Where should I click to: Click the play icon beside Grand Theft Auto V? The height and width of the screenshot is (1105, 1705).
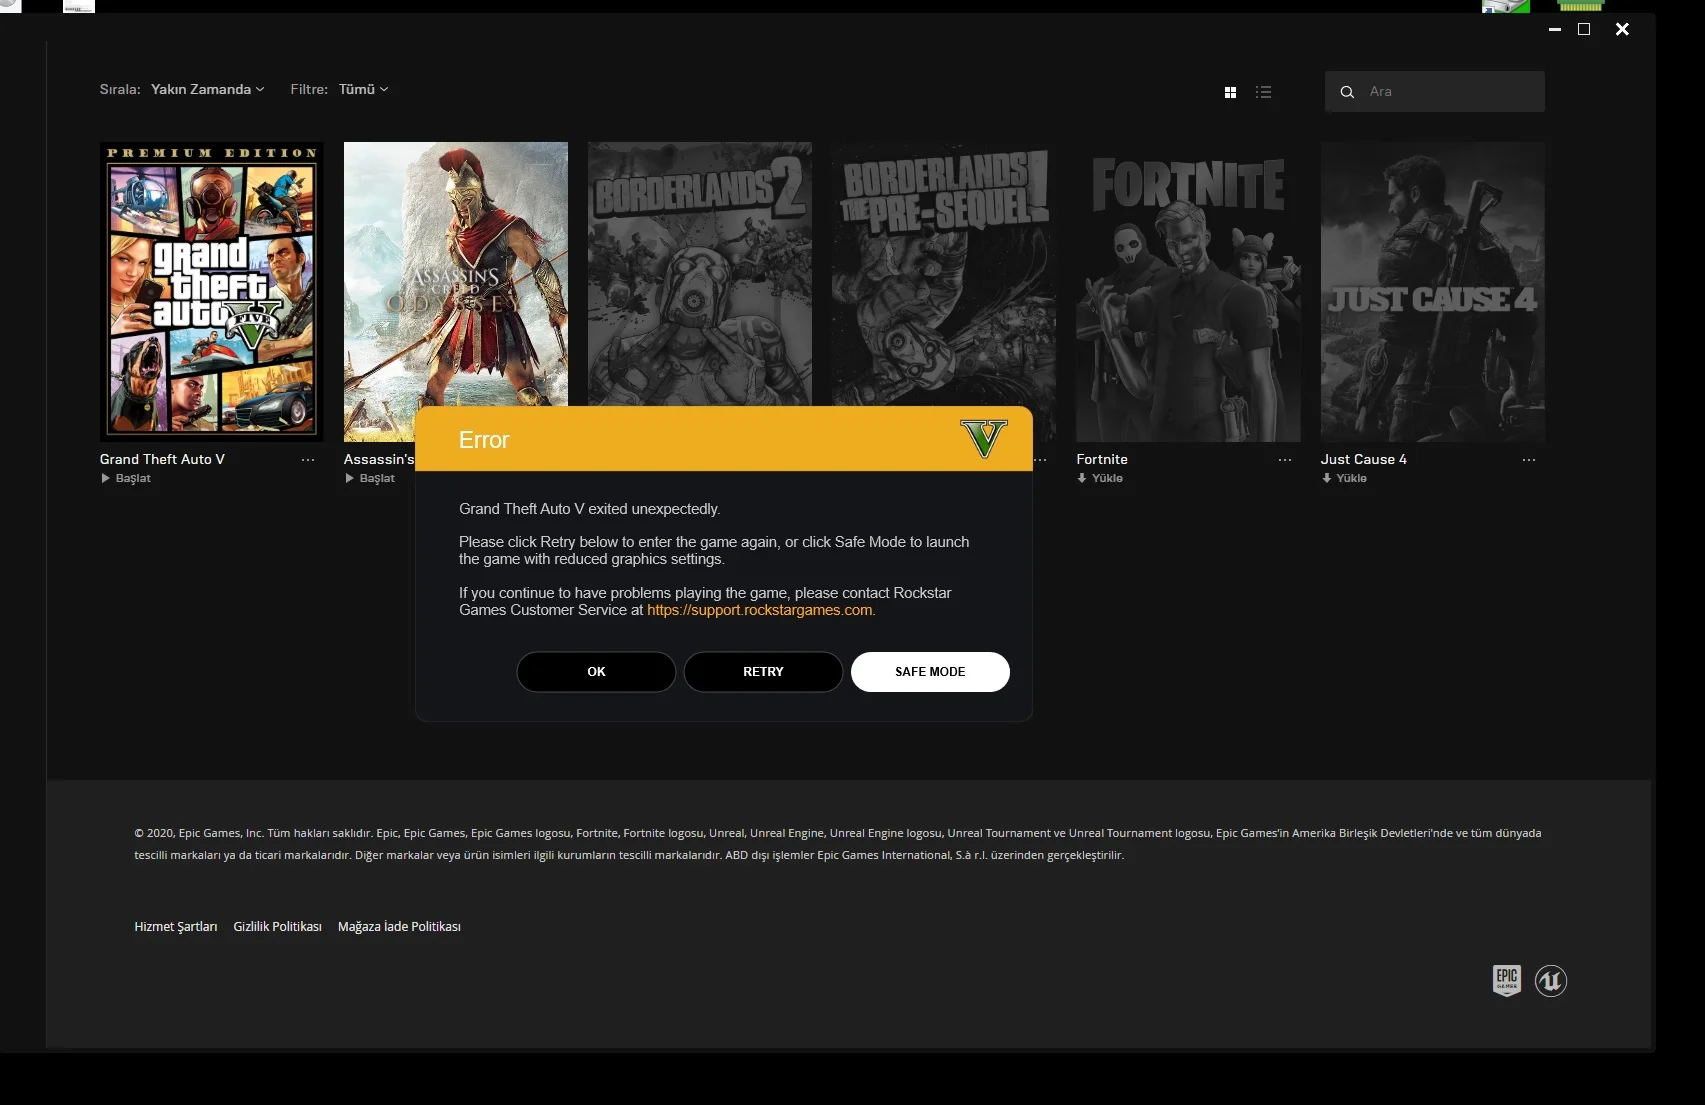click(104, 478)
